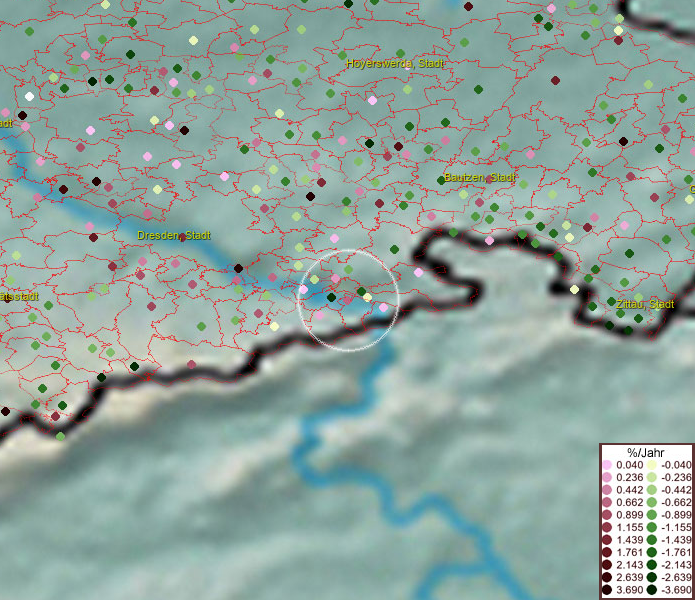This screenshot has width=695, height=600.
Task: Click the center of the white circle highlight
Action: (349, 301)
